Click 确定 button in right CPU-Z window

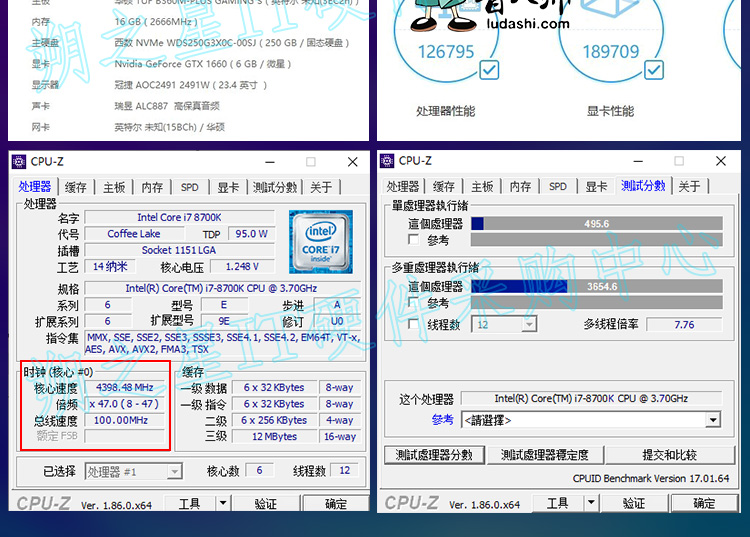pyautogui.click(x=704, y=502)
